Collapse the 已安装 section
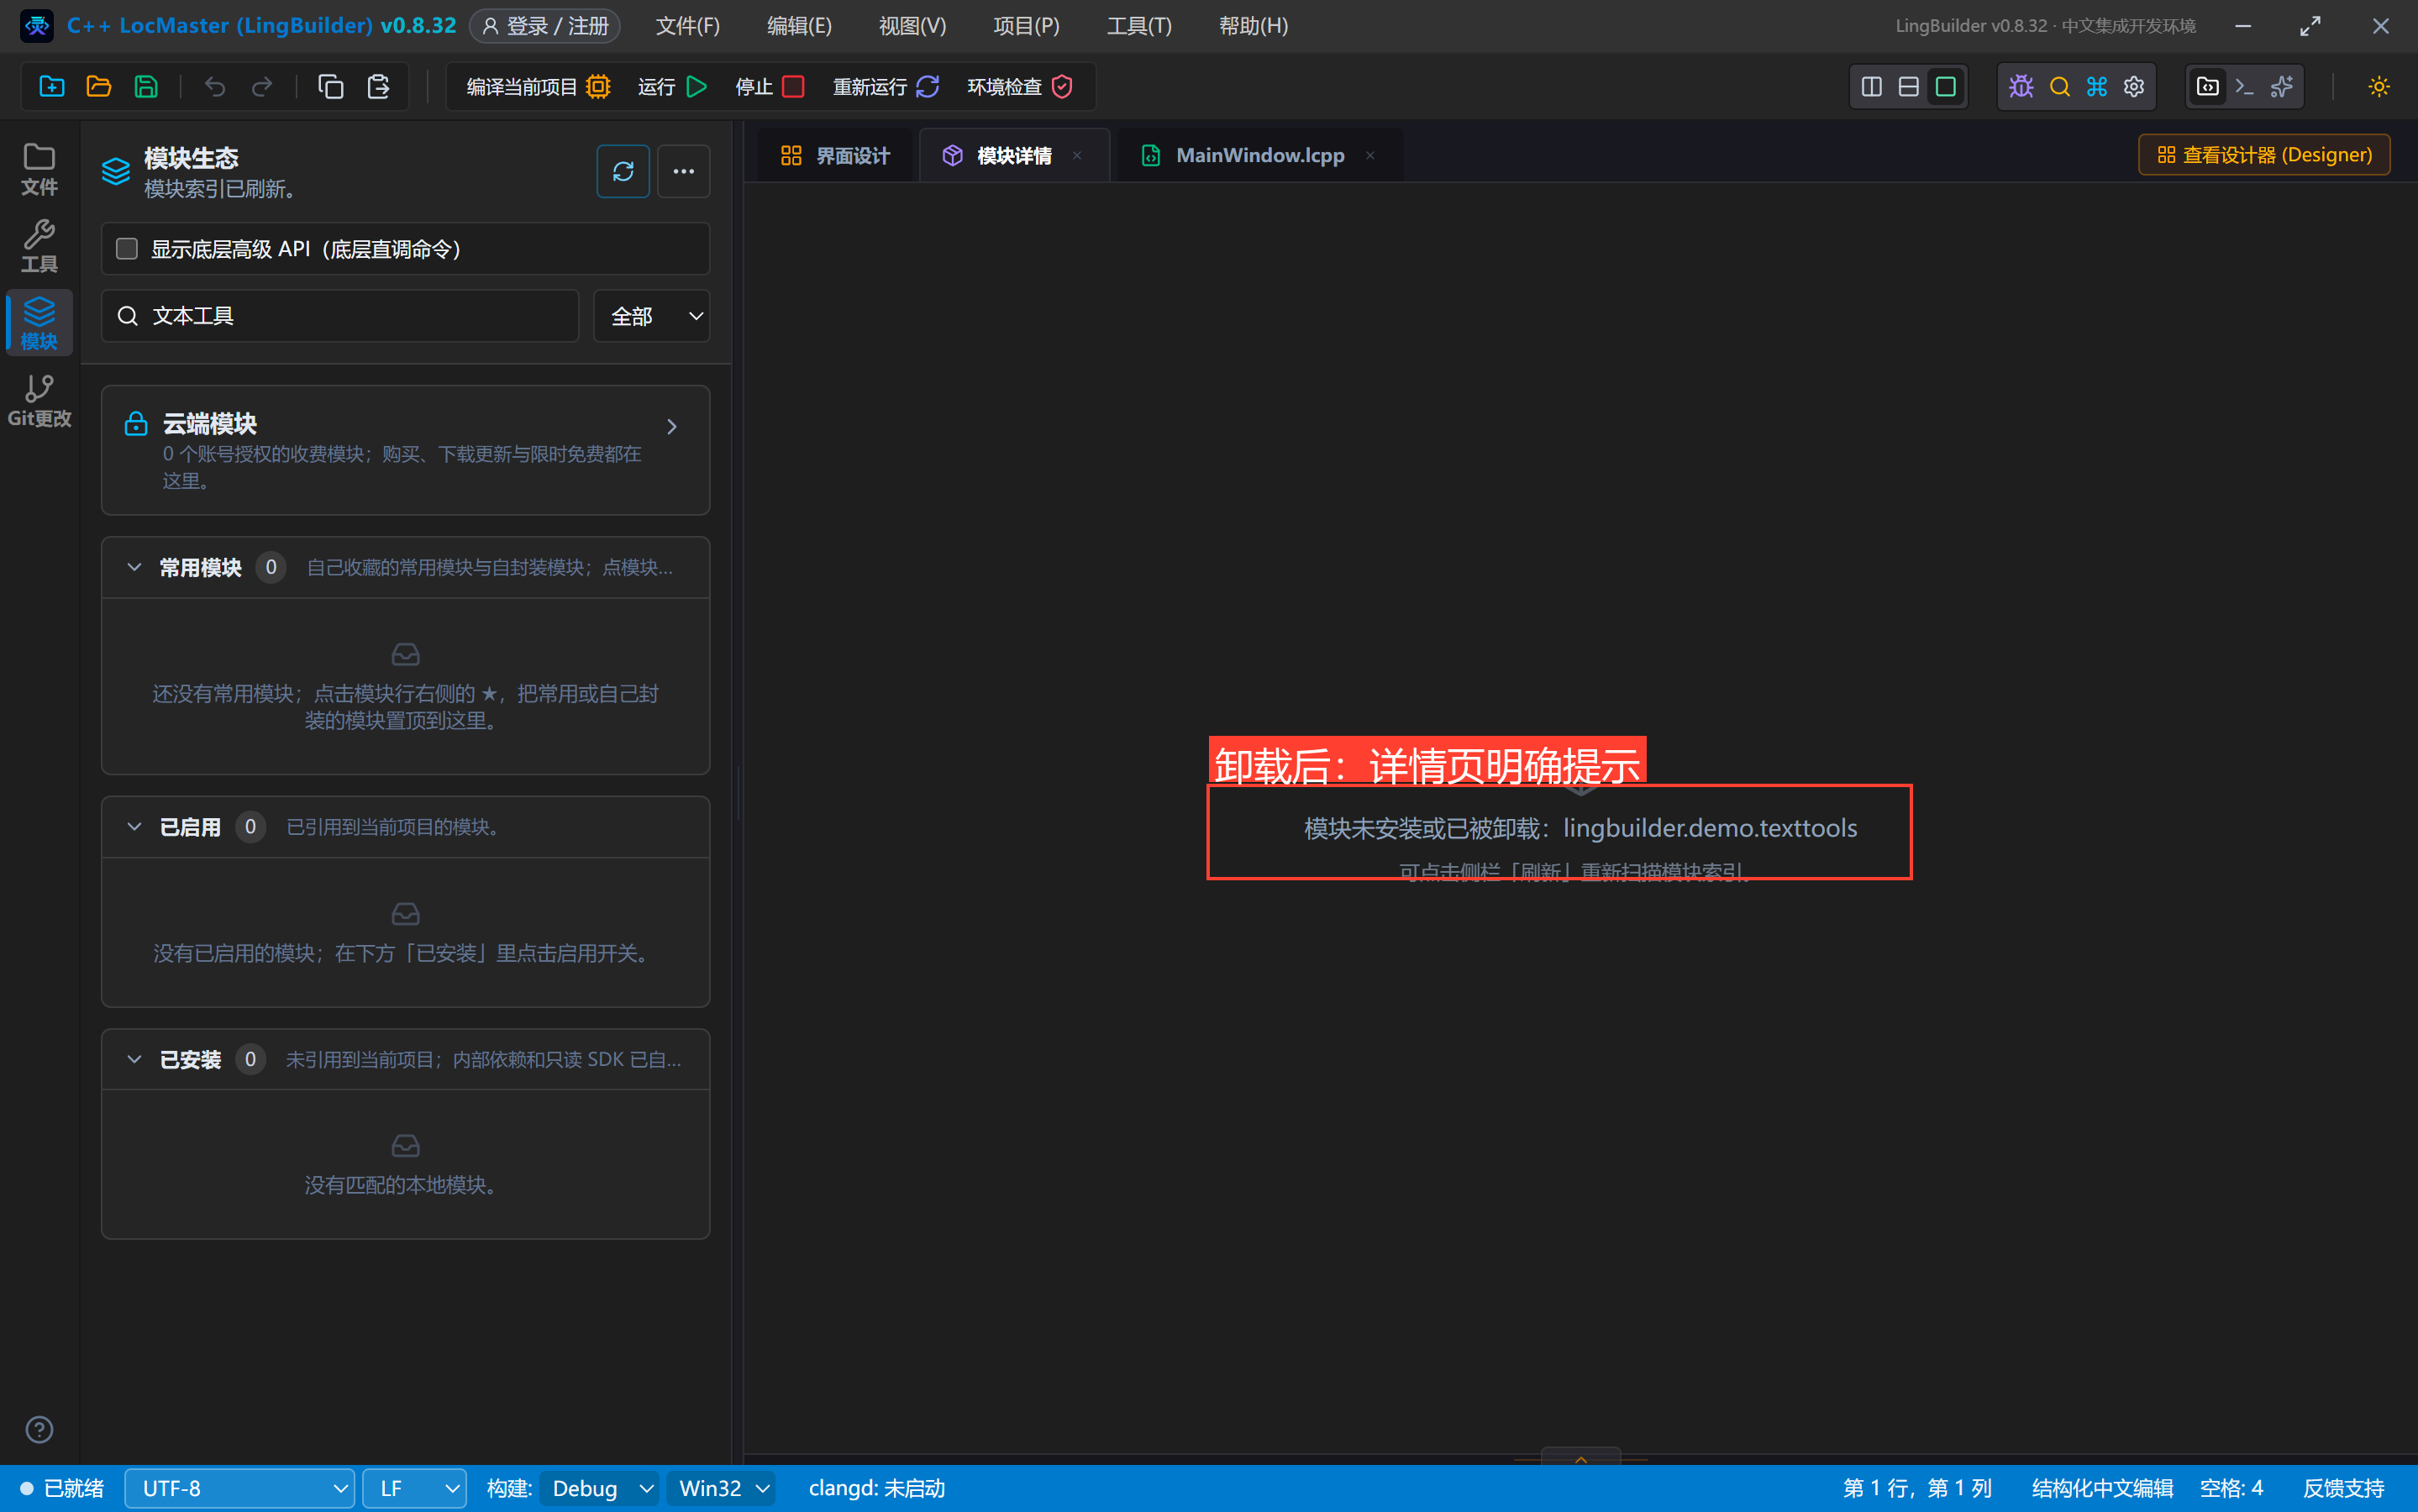 134,1059
